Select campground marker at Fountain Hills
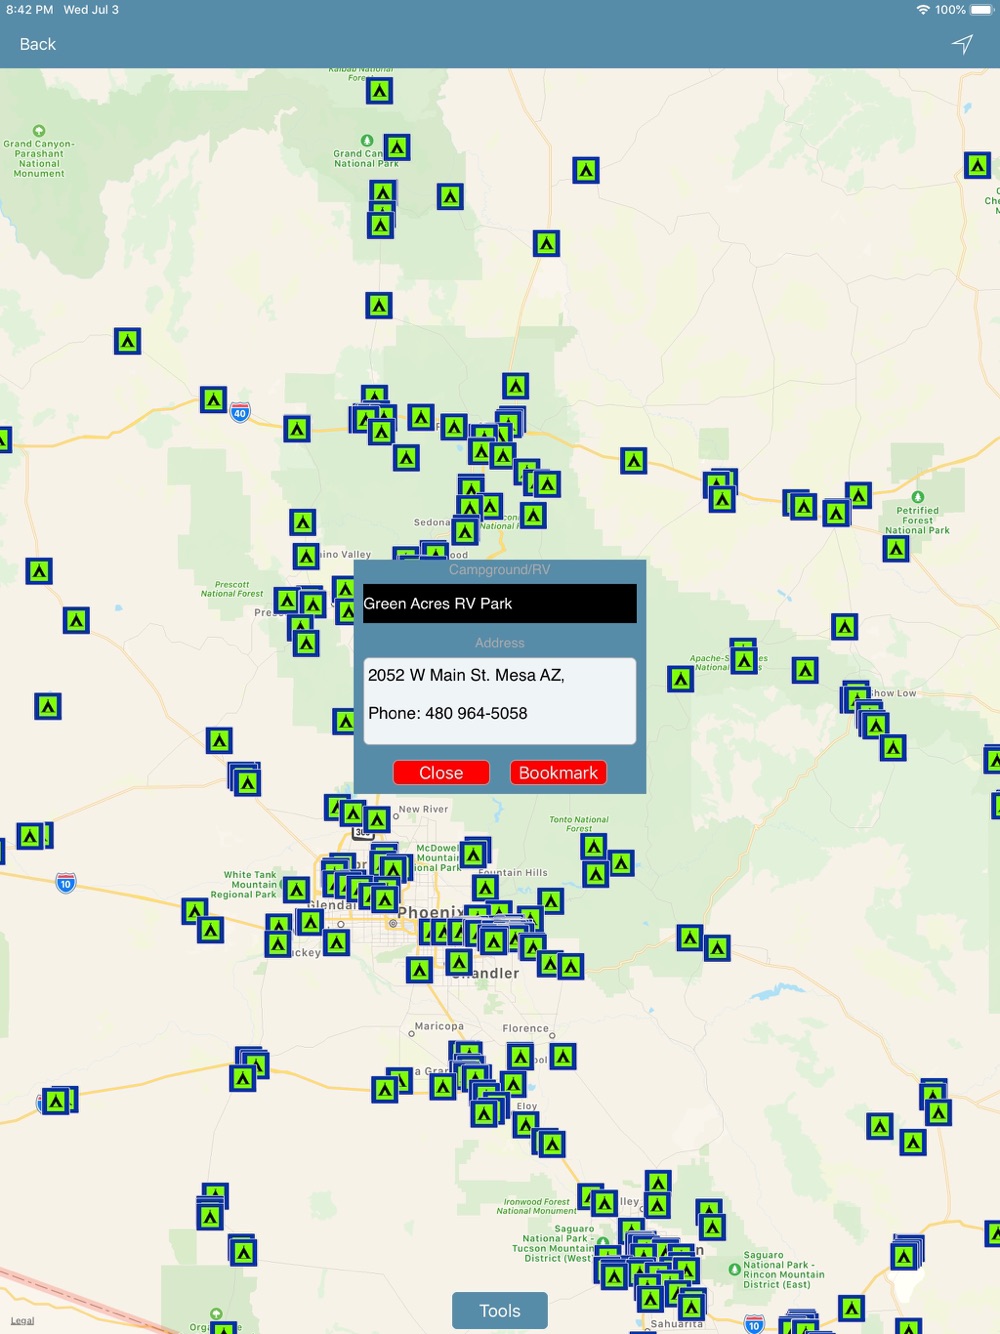Viewport: 1000px width, 1334px height. (x=486, y=888)
